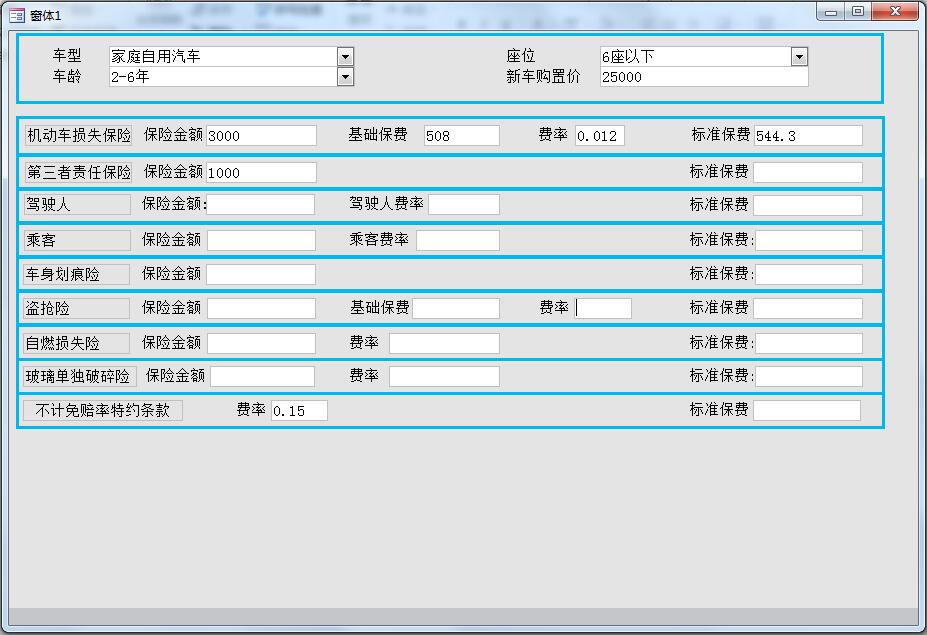The width and height of the screenshot is (927, 635).
Task: Click the 基础保费 field showing 508
Action: coord(462,136)
